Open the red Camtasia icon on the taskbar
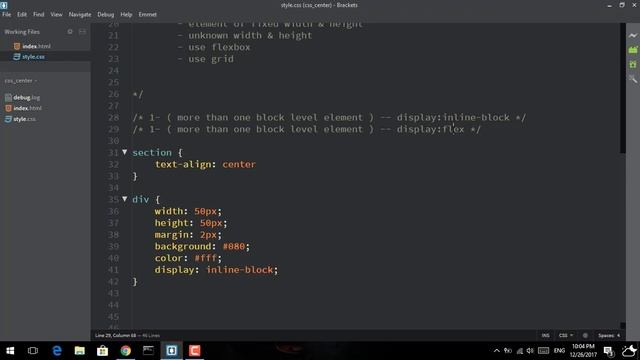640x360 pixels. pos(195,351)
